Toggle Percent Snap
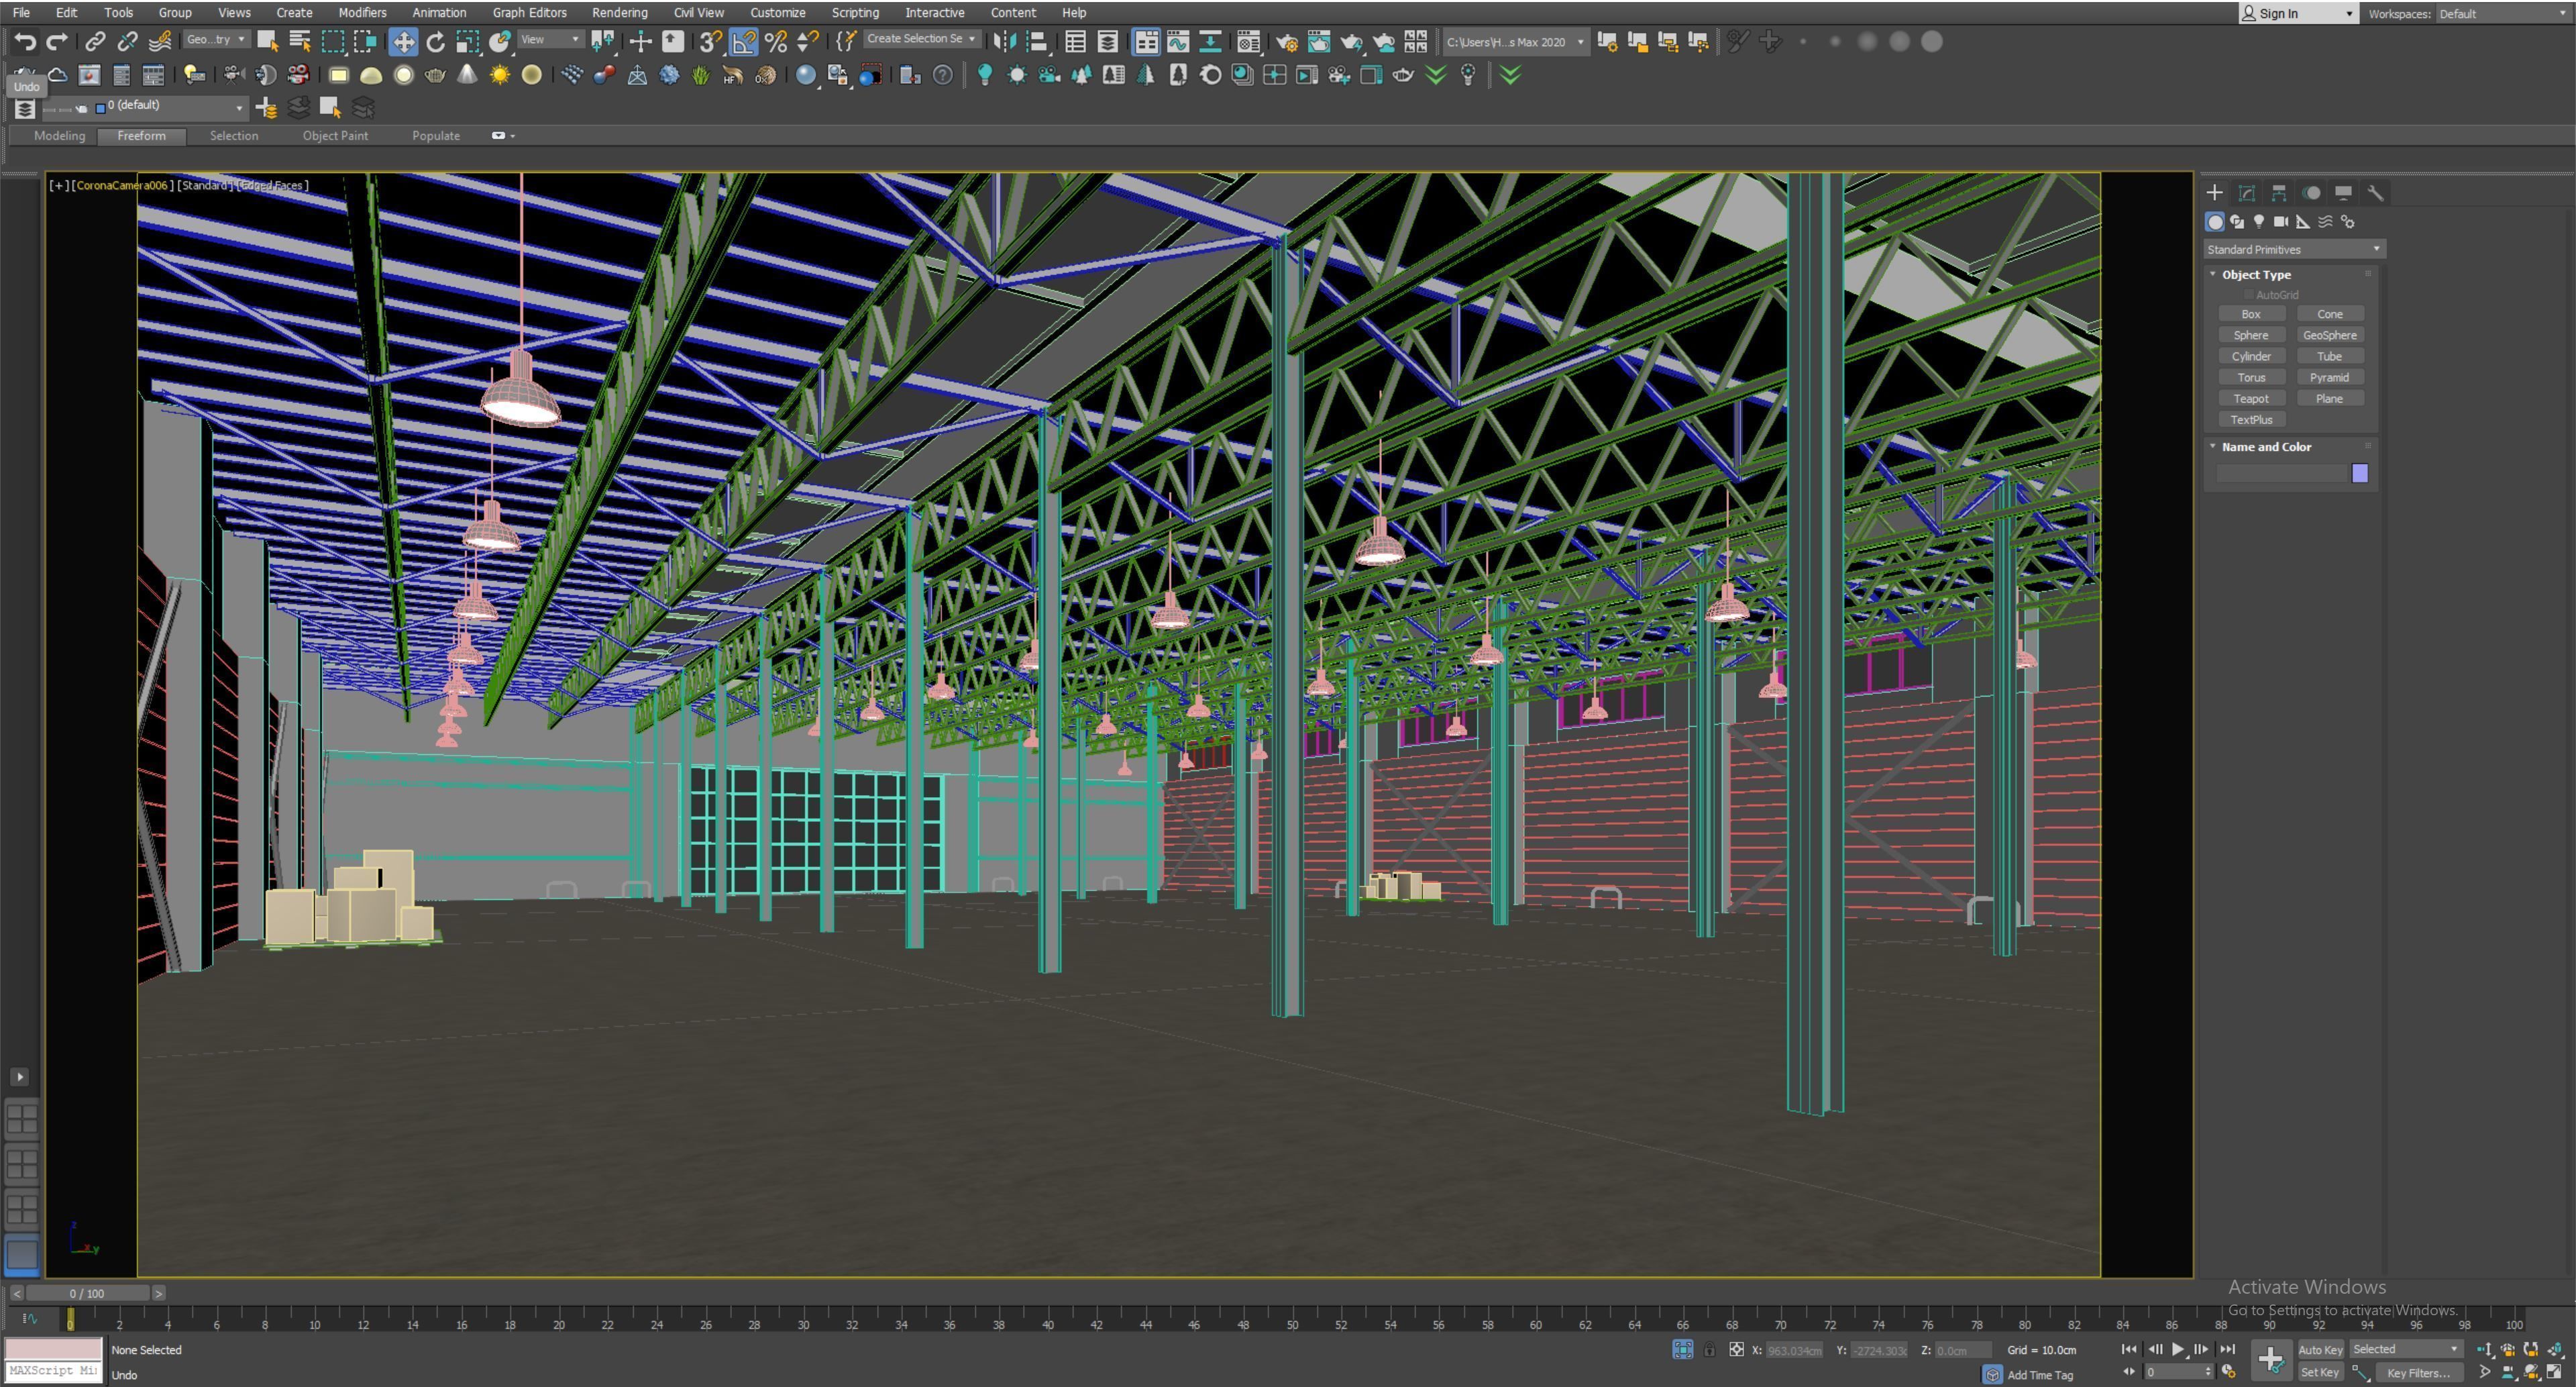The height and width of the screenshot is (1387, 2576). pos(776,41)
